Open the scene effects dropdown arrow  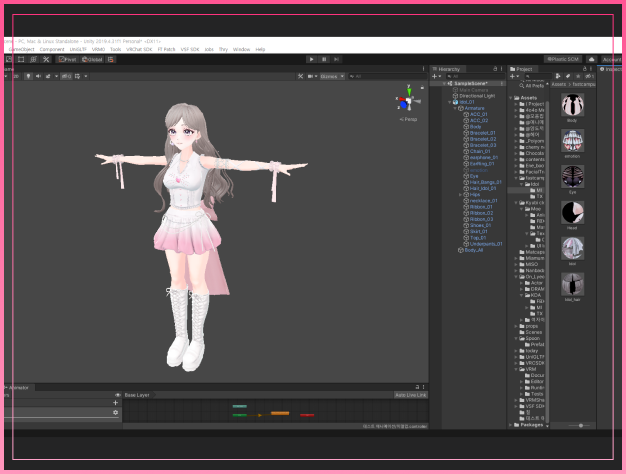(56, 76)
